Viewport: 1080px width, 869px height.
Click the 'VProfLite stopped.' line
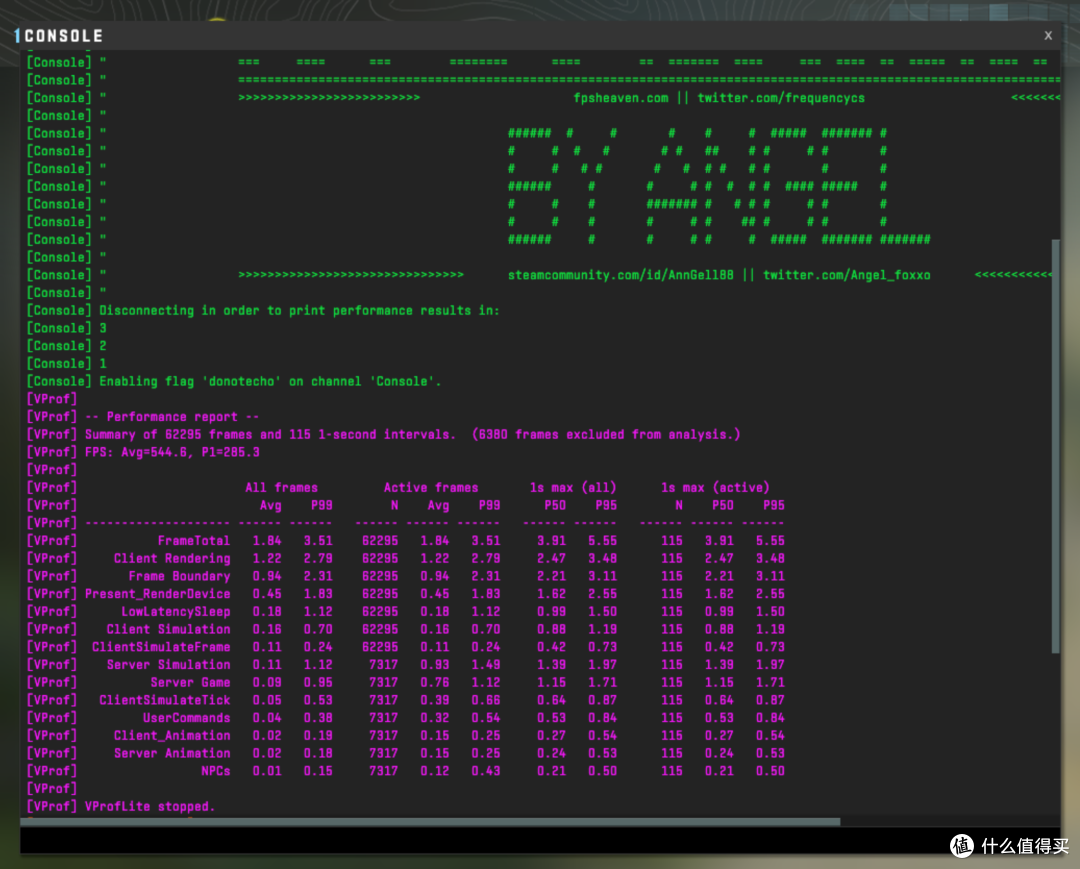tap(150, 807)
